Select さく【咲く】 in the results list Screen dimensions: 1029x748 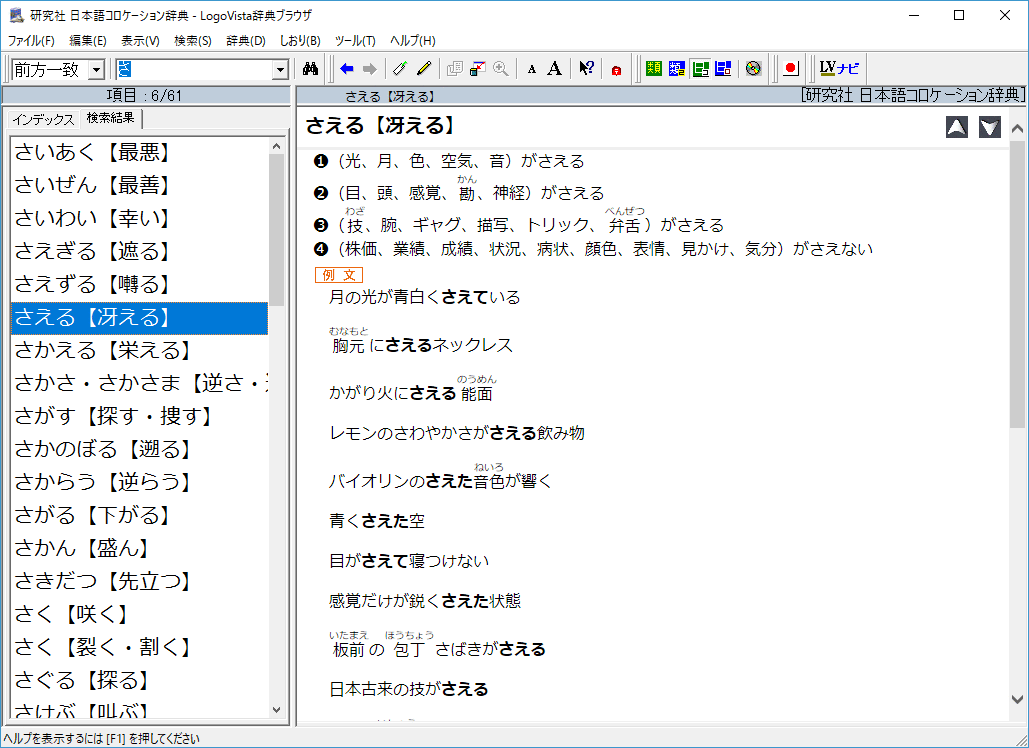[139, 614]
